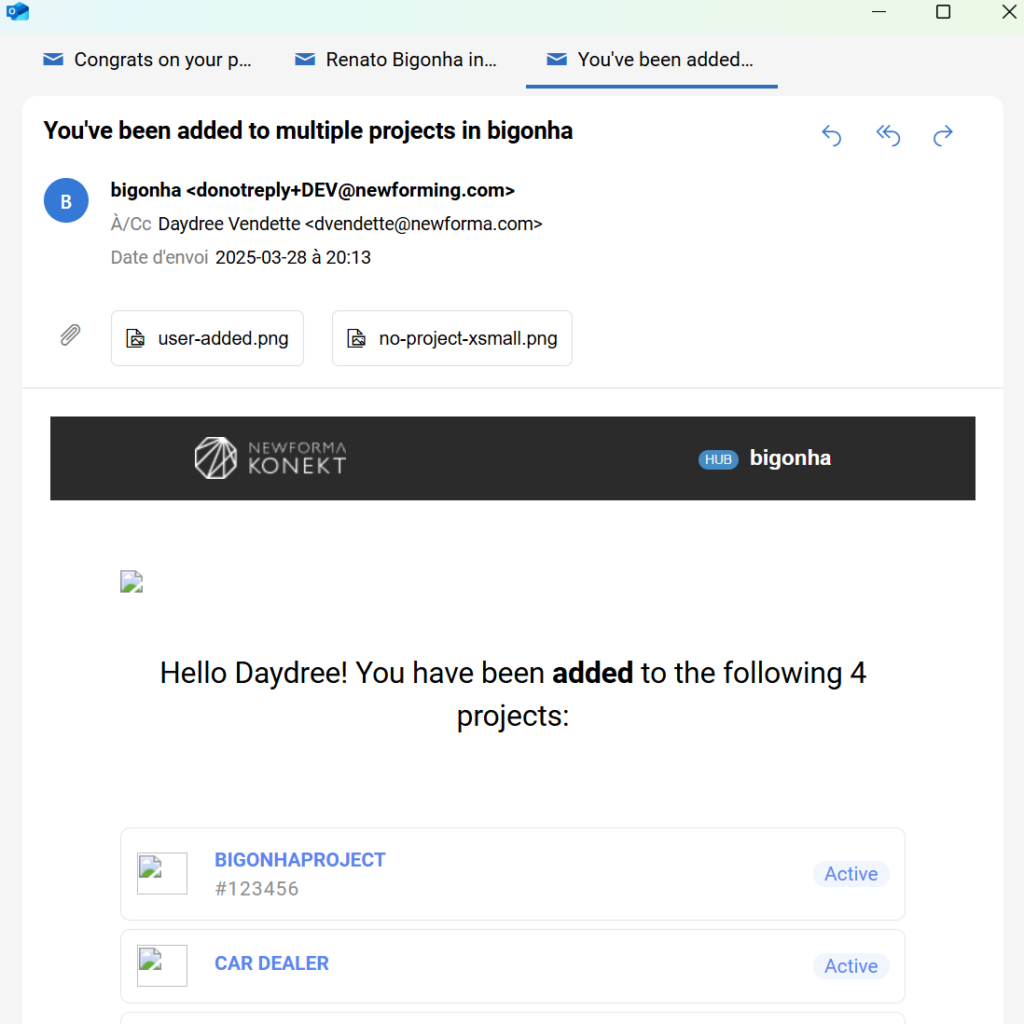Click the paperclip attachments icon
Viewport: 1024px width, 1024px height.
(x=71, y=335)
